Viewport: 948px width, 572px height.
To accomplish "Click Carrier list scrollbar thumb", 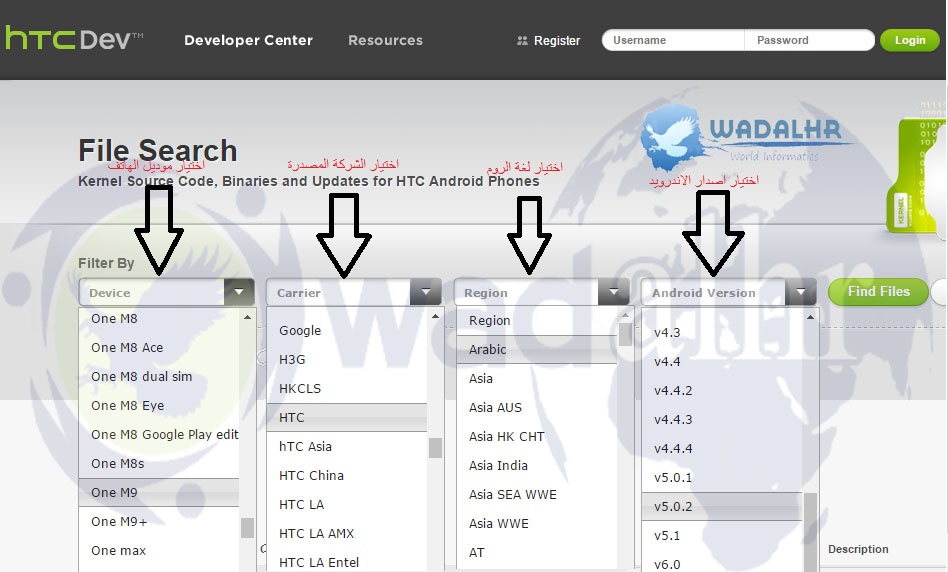I will pos(435,448).
